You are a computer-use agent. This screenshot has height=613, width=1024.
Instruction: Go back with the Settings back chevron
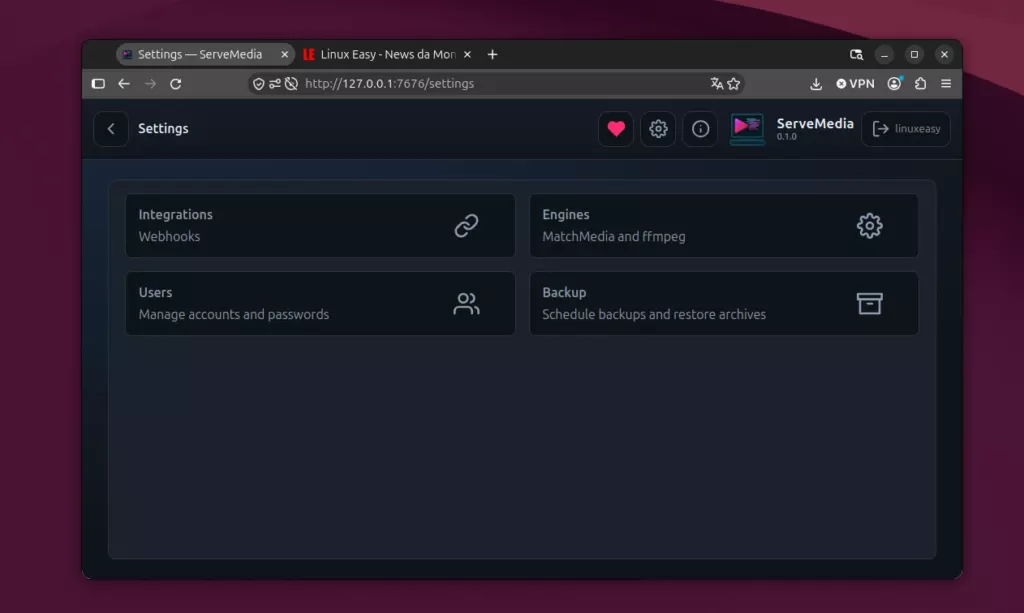pos(111,129)
